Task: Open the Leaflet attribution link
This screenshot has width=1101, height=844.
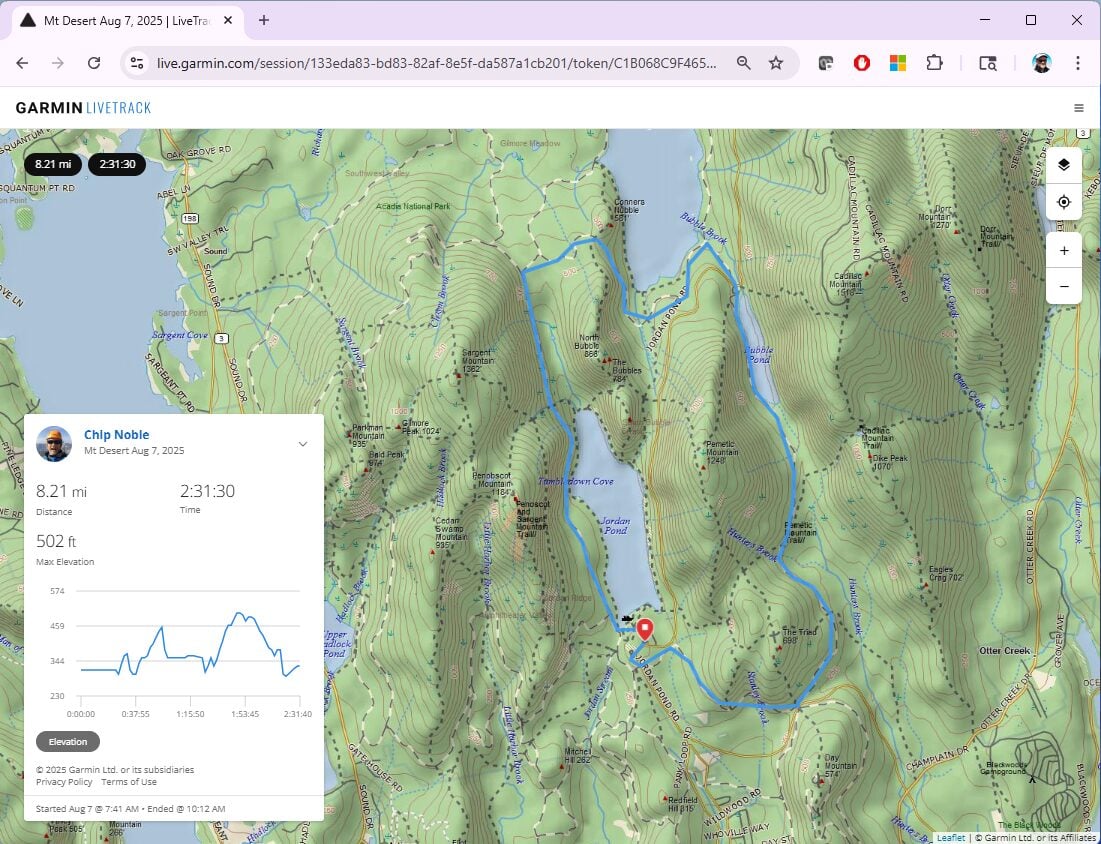Action: click(x=951, y=838)
